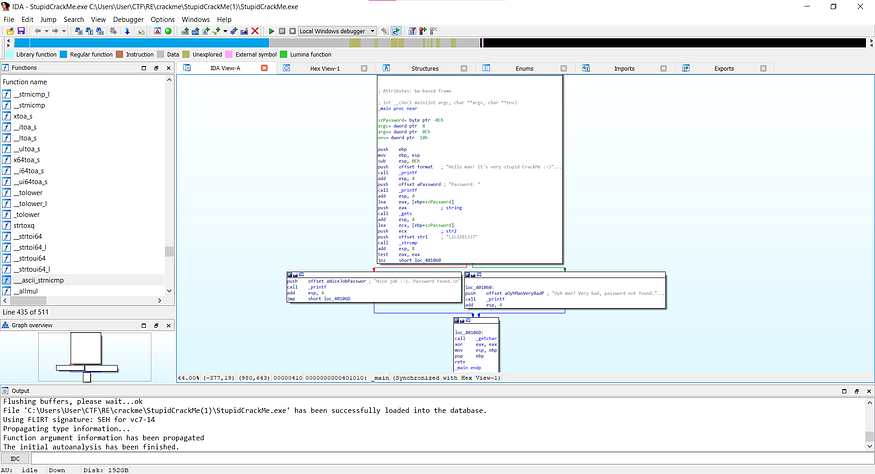Click the red X delete icon

coord(255,31)
